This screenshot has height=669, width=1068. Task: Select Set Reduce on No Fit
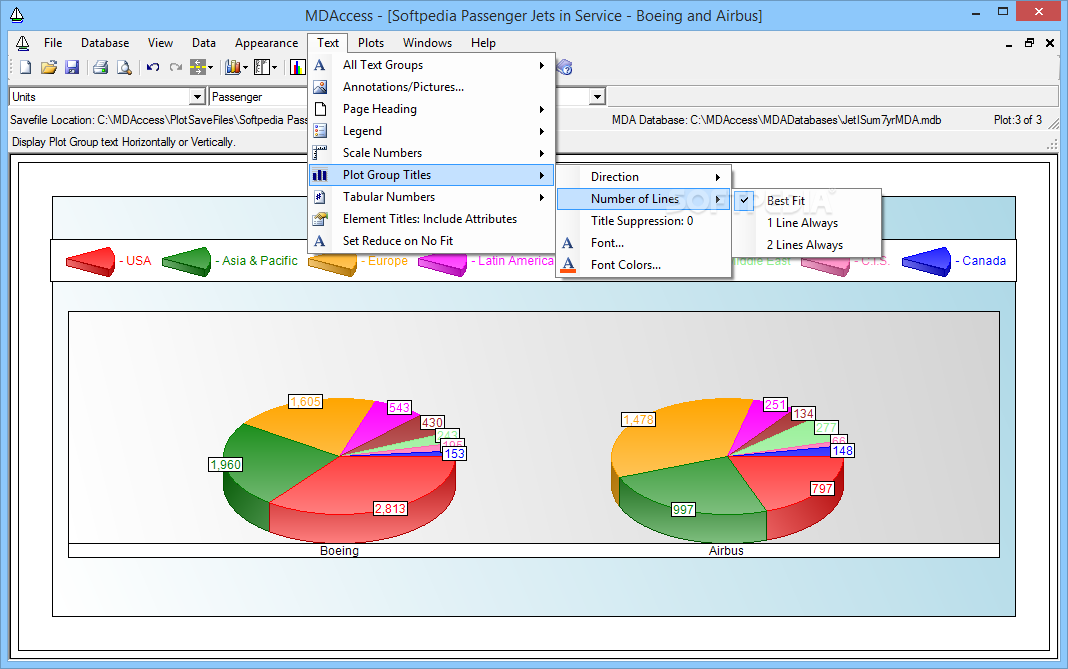tap(432, 240)
